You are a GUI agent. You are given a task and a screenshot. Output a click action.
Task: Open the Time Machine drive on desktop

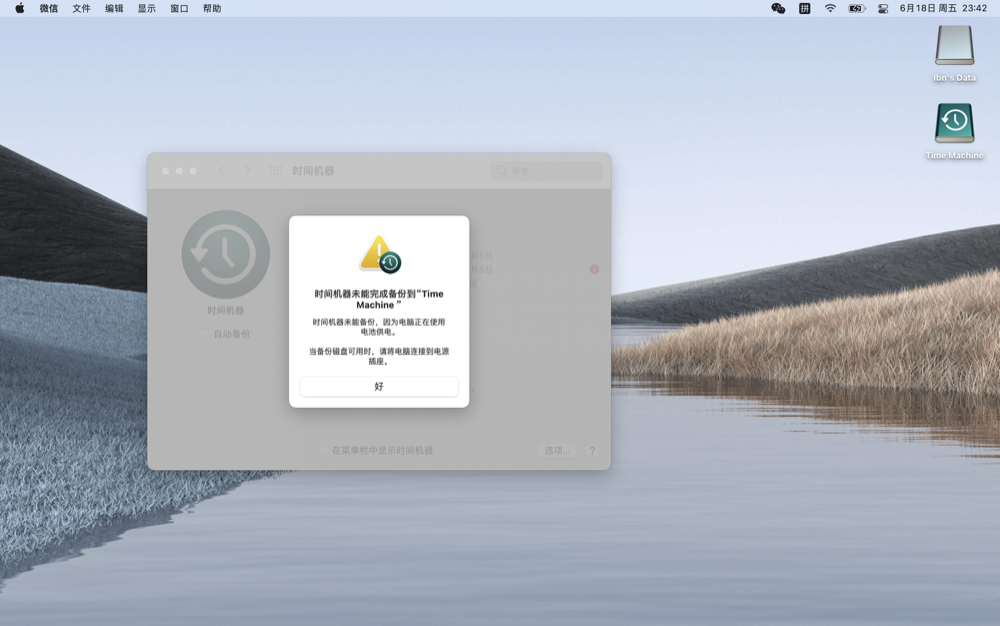(954, 124)
